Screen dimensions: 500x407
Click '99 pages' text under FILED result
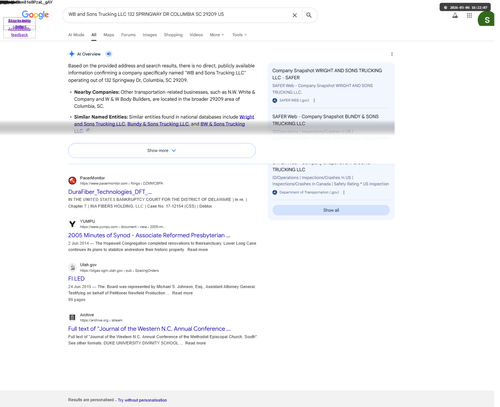pyautogui.click(x=77, y=300)
